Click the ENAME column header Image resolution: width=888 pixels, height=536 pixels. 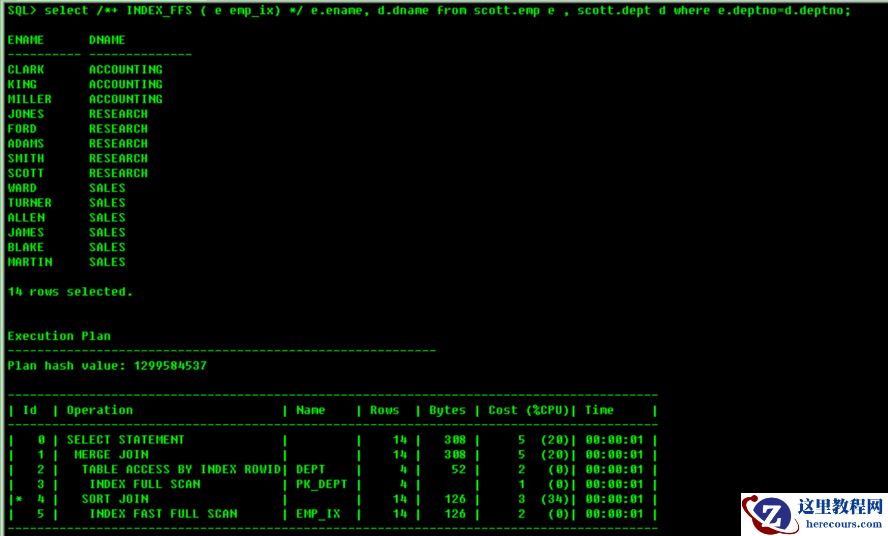pyautogui.click(x=25, y=40)
